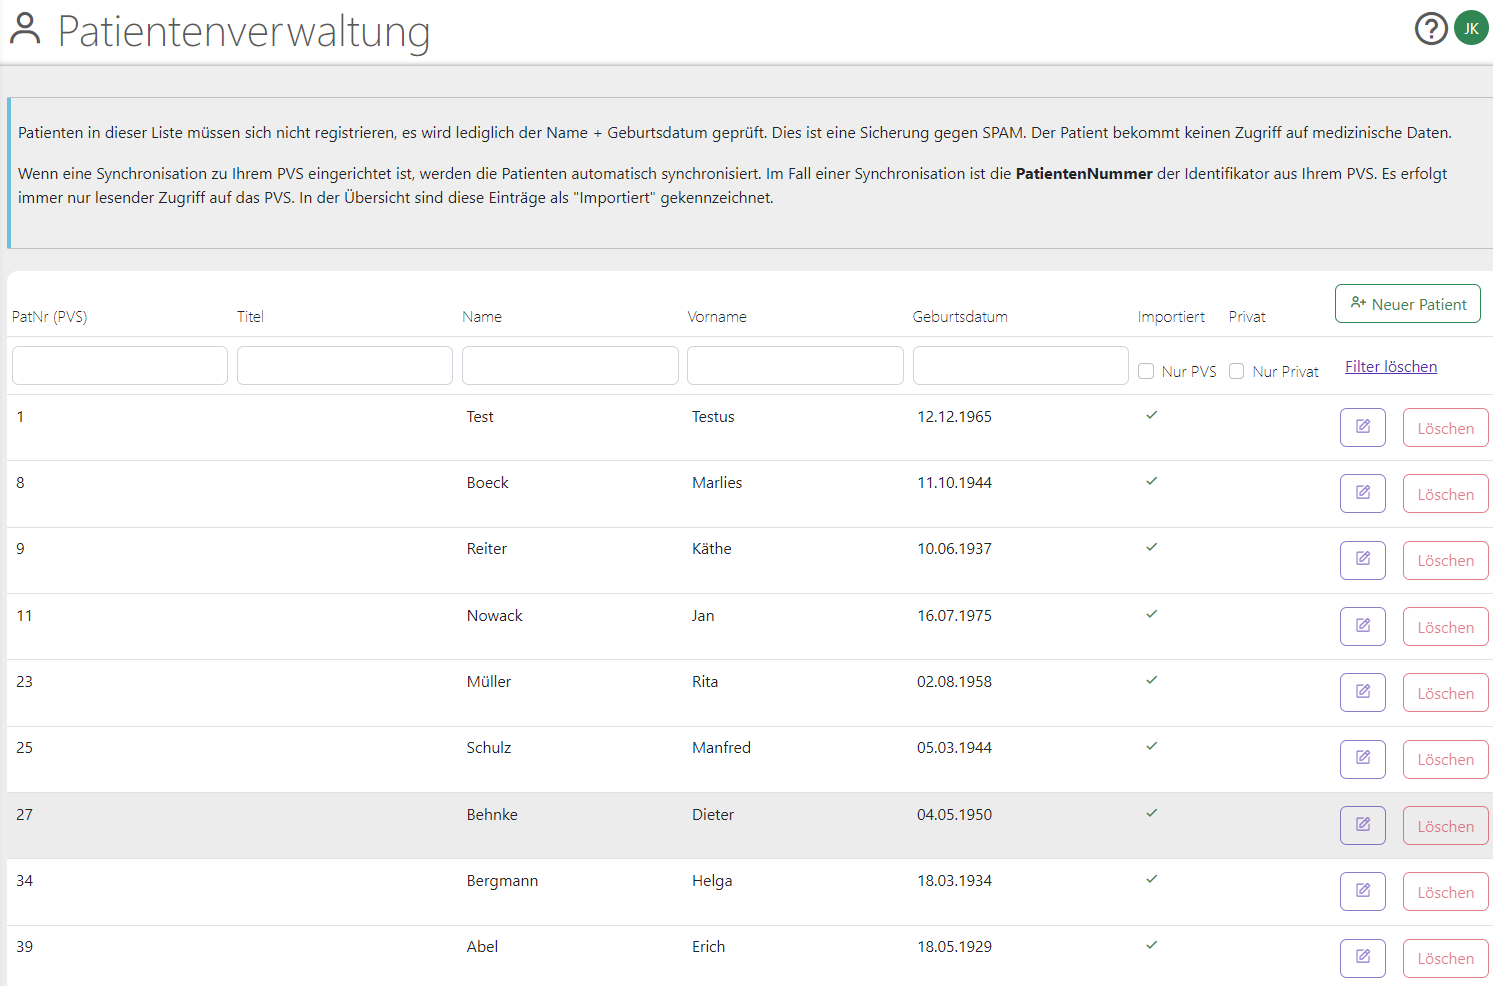Image resolution: width=1493 pixels, height=986 pixels.
Task: Edit the Behnke Dieter record
Action: (x=1362, y=825)
